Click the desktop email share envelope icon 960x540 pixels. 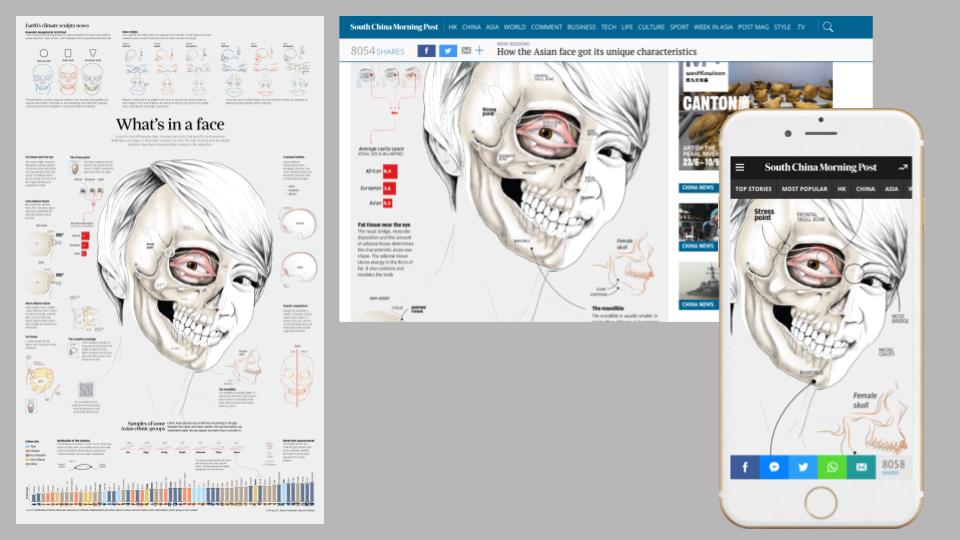click(x=466, y=51)
